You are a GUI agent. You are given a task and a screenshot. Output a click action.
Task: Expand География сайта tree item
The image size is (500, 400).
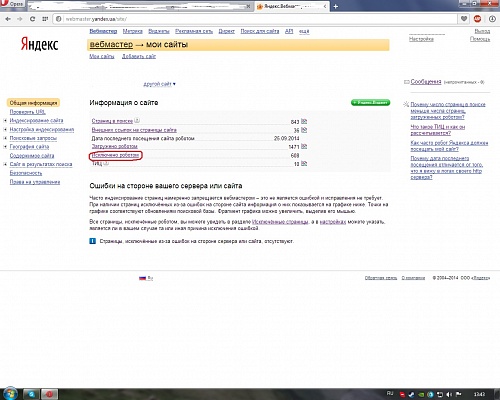point(5,147)
